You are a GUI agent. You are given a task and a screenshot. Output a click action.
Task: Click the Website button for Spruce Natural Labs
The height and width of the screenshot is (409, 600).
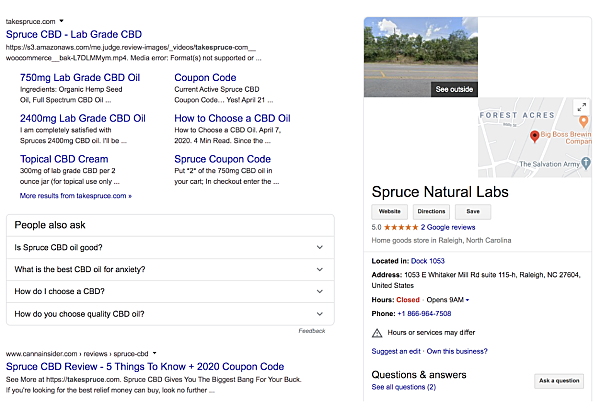pyautogui.click(x=390, y=212)
